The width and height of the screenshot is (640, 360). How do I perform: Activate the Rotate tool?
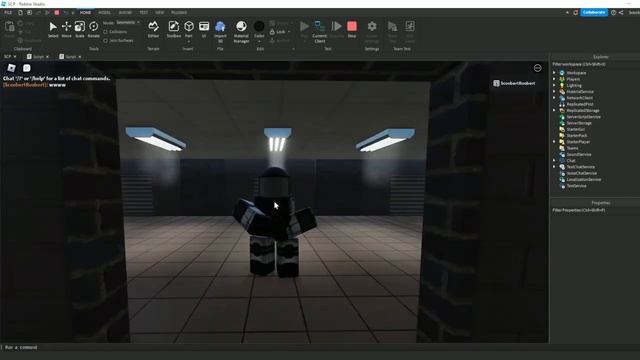93,27
